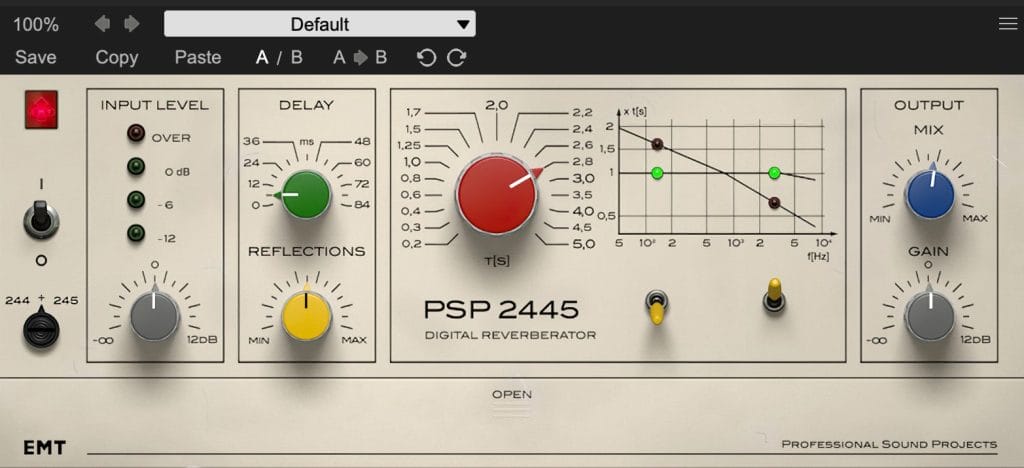Paste copied settings
The width and height of the screenshot is (1024, 468).
(198, 57)
